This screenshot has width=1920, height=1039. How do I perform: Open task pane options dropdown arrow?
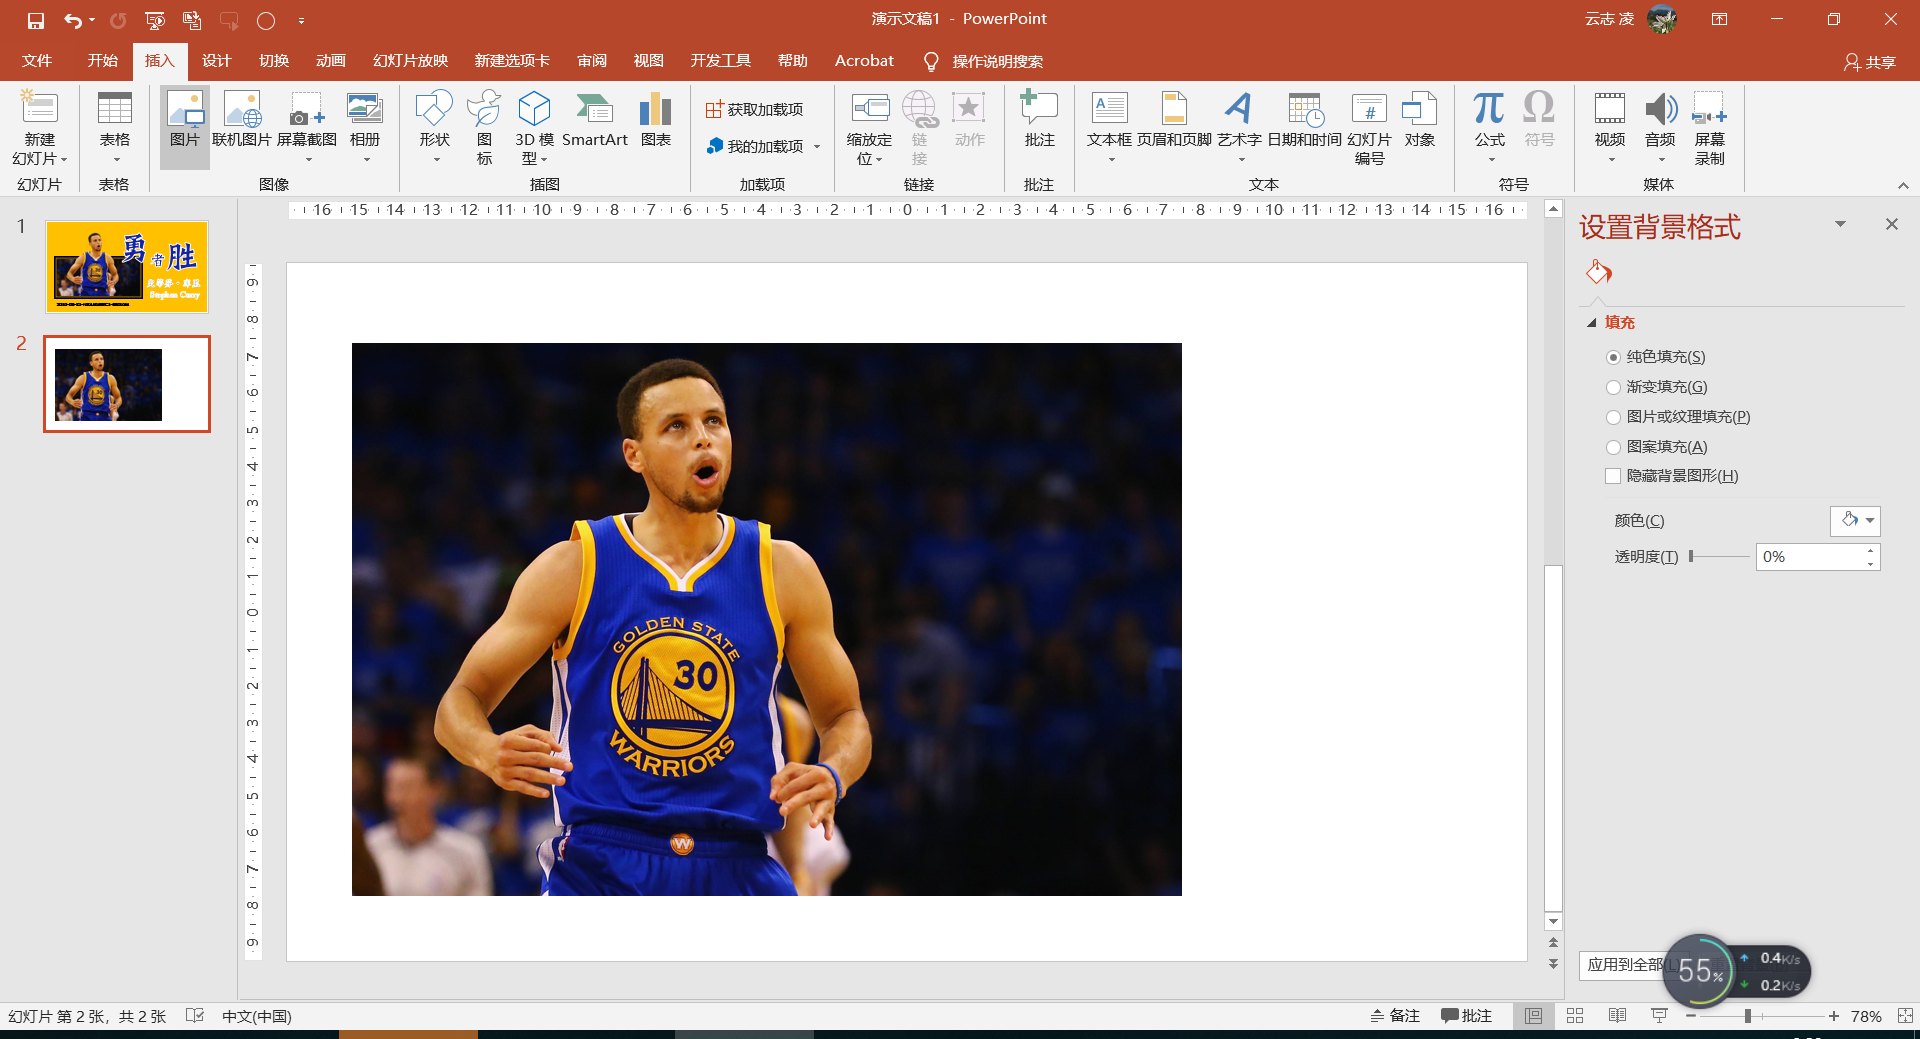(x=1840, y=224)
